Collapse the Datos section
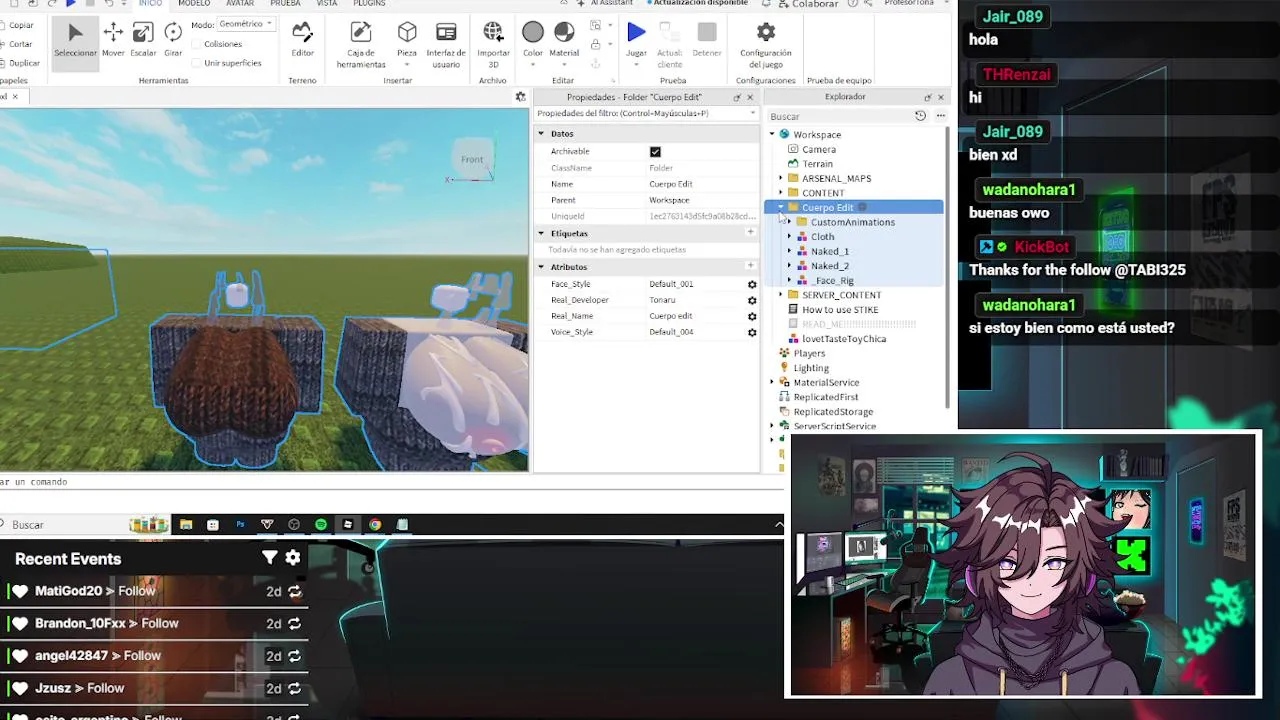The width and height of the screenshot is (1280, 720). [x=541, y=133]
